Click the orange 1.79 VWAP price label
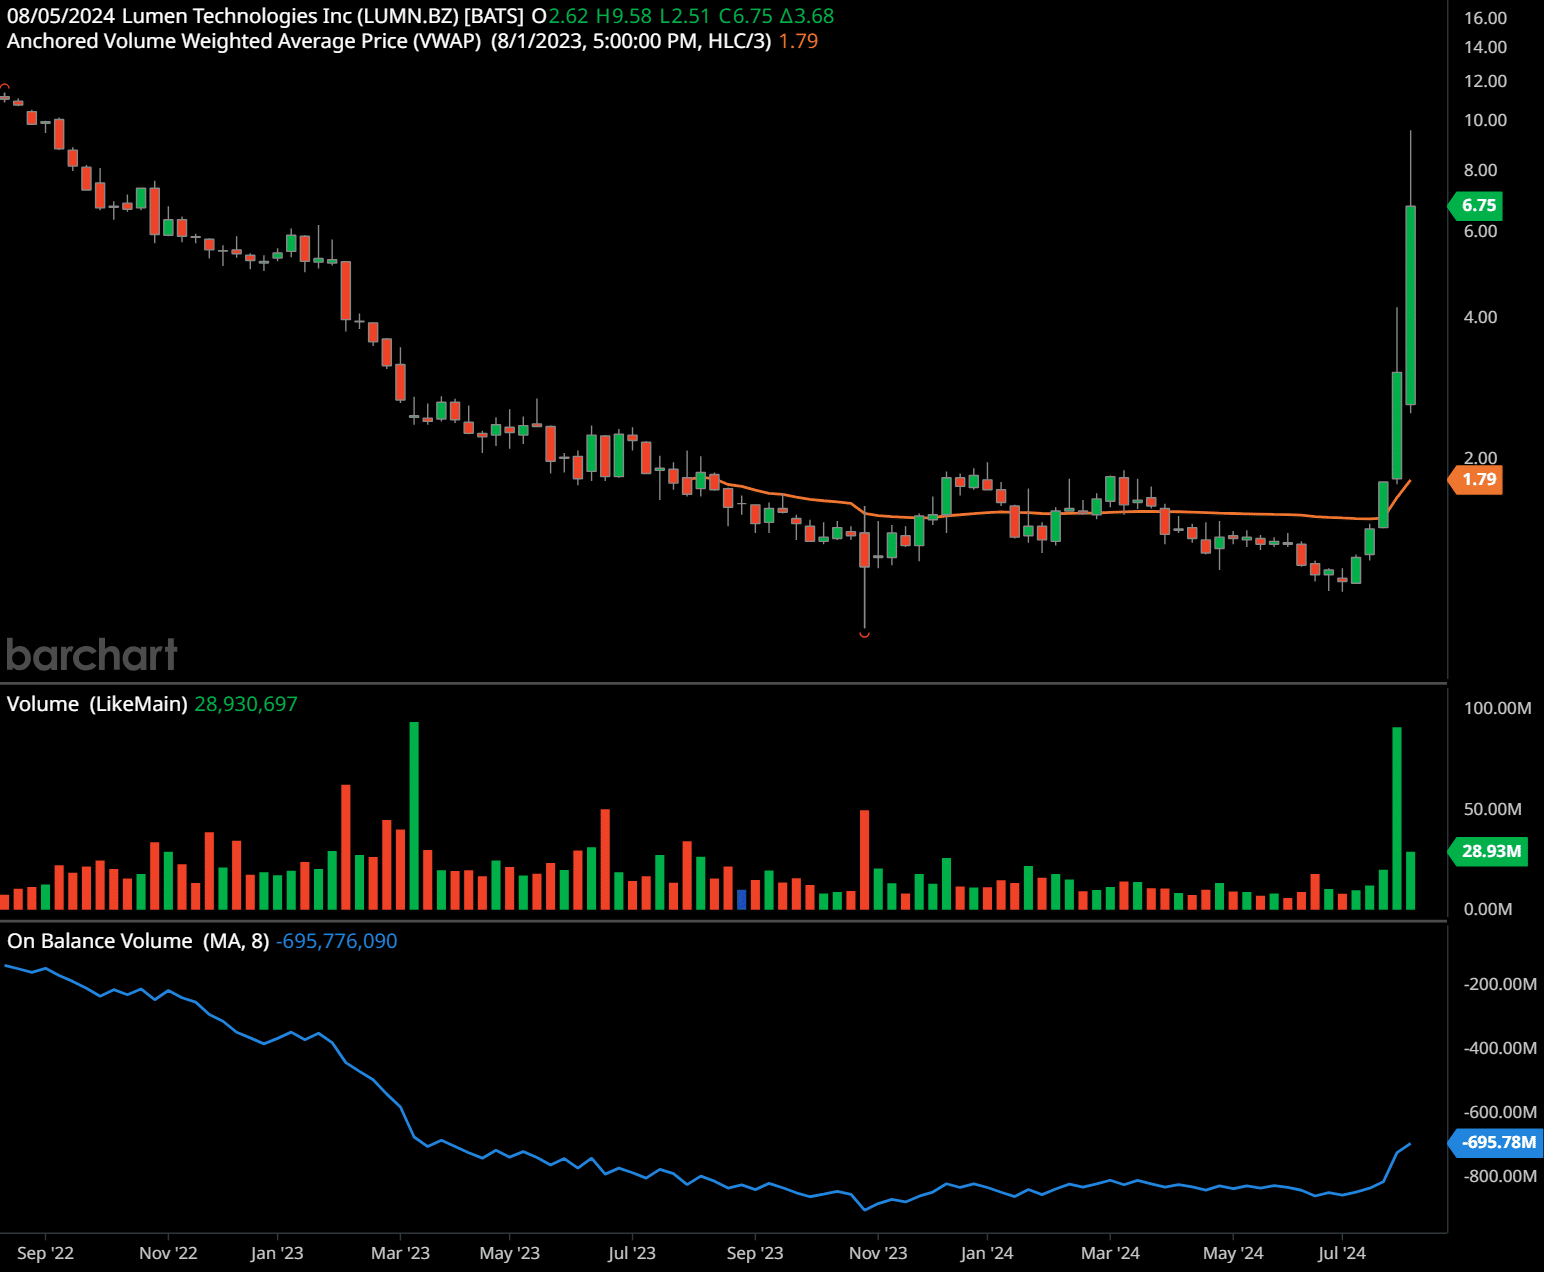 click(x=1476, y=480)
